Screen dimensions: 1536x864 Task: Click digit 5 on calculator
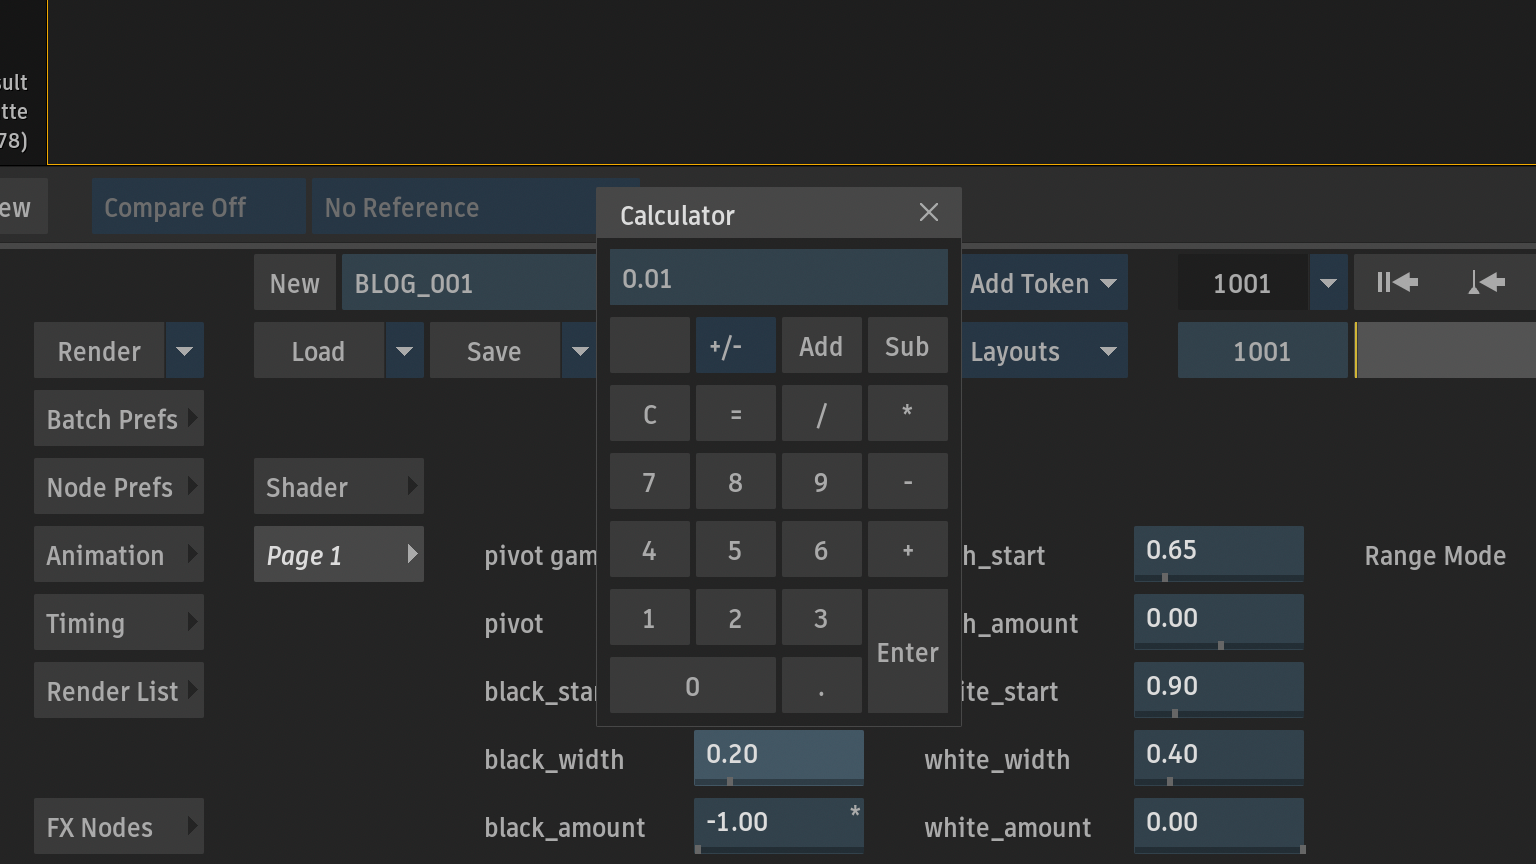736,550
